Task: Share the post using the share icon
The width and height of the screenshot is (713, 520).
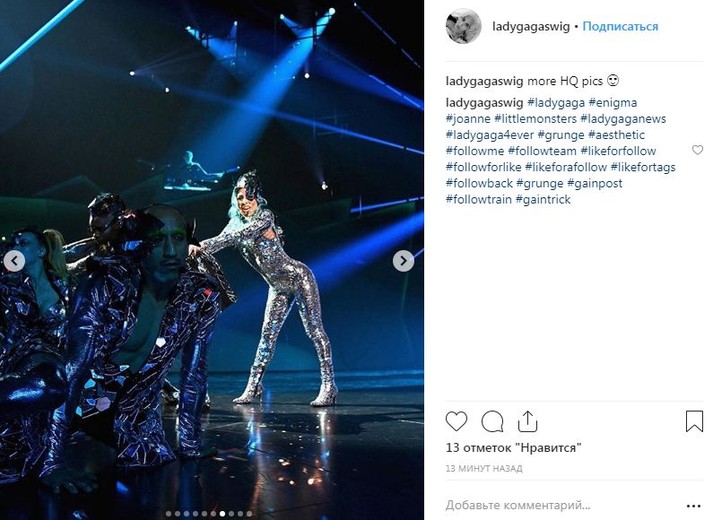Action: click(x=527, y=421)
